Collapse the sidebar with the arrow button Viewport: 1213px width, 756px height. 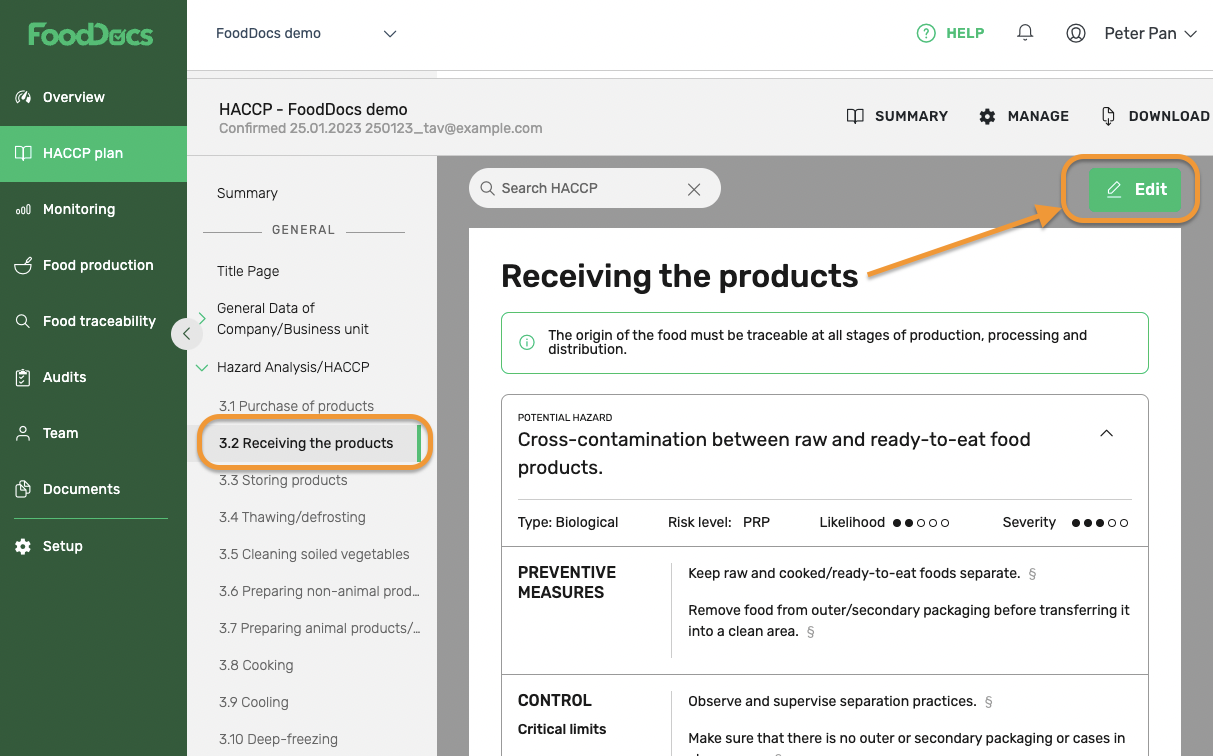(186, 334)
